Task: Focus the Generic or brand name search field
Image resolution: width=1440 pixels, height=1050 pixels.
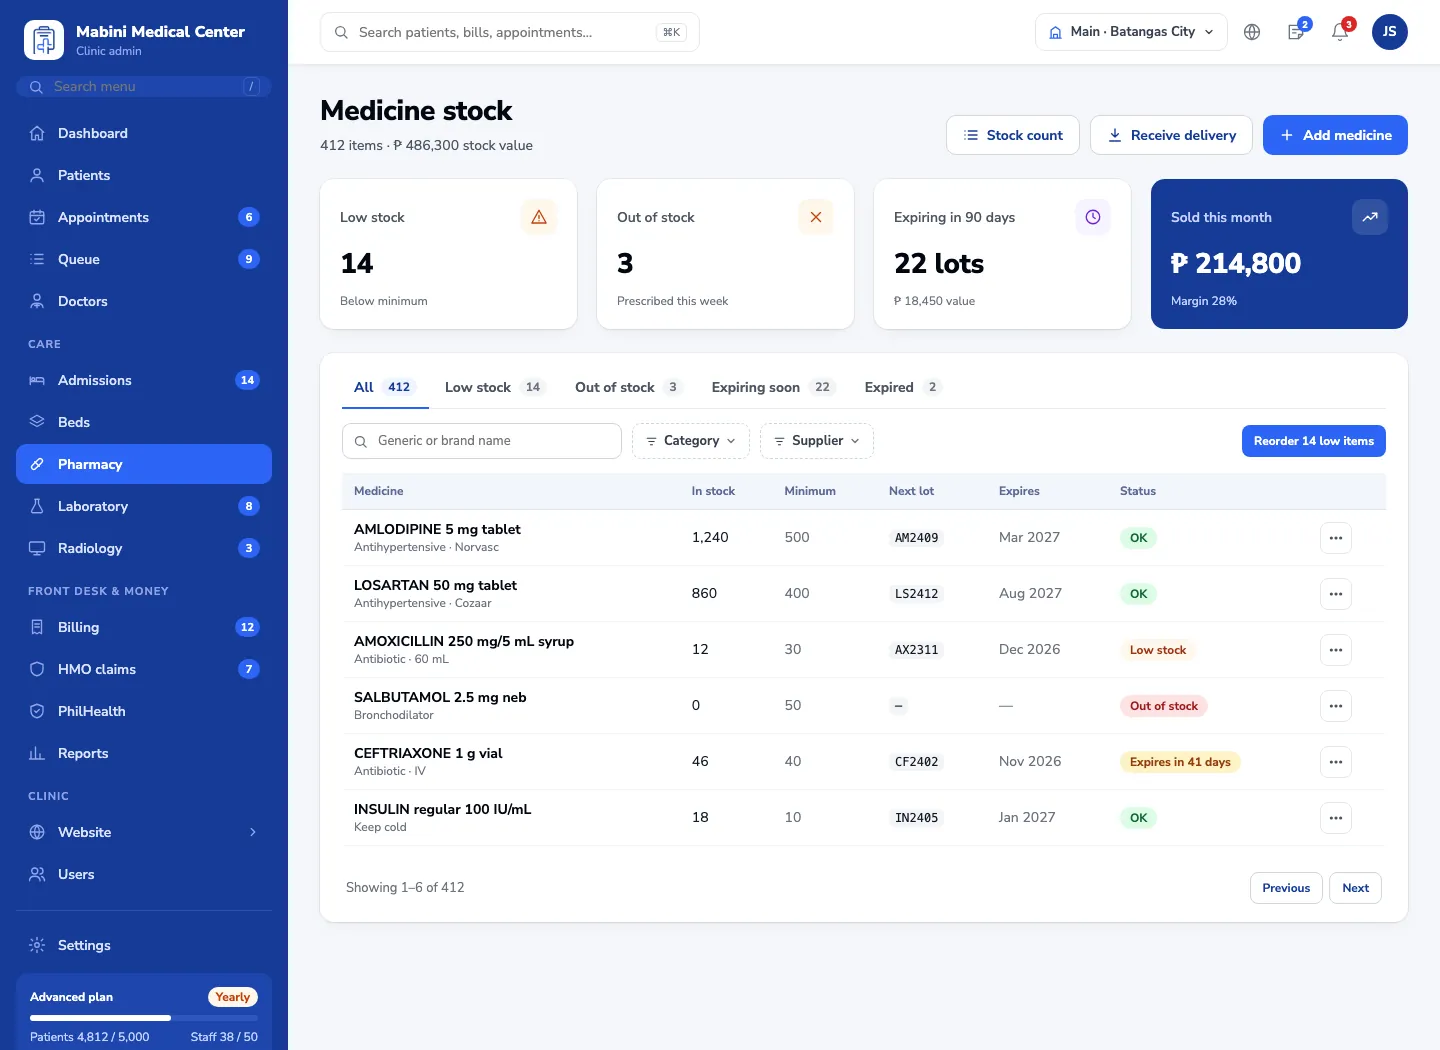Action: click(x=482, y=441)
